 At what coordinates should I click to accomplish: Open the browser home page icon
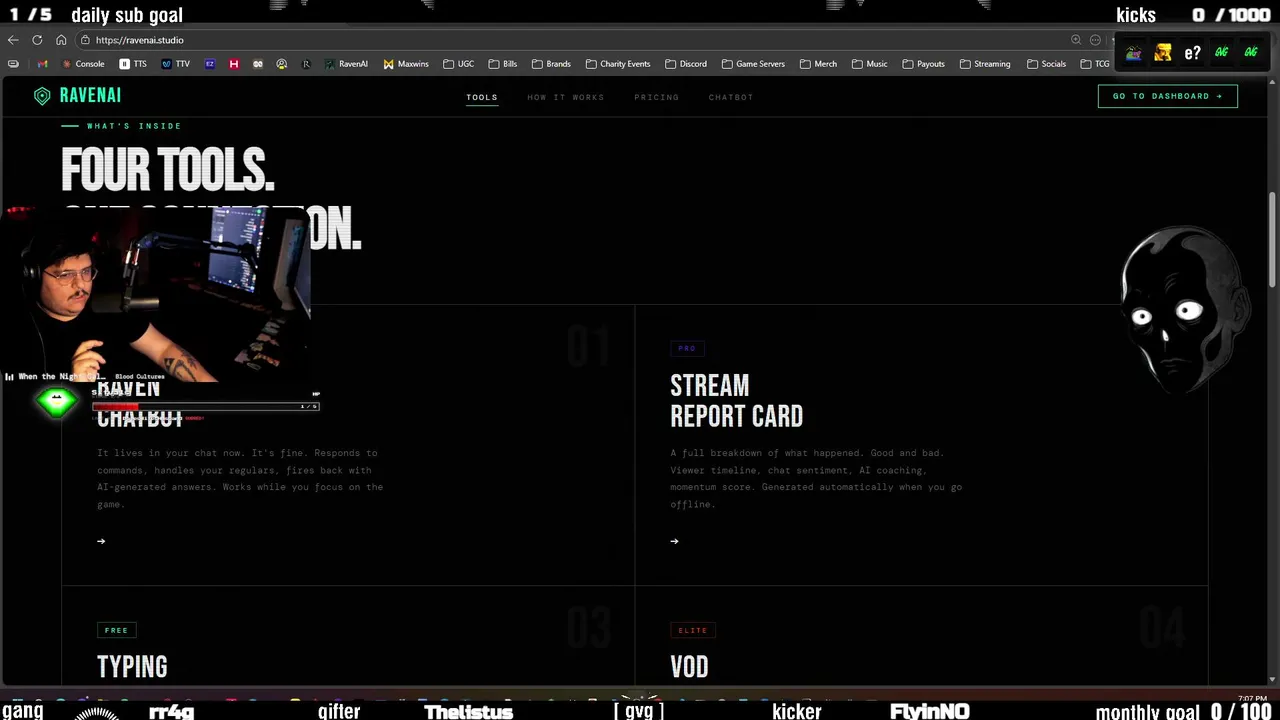(61, 40)
